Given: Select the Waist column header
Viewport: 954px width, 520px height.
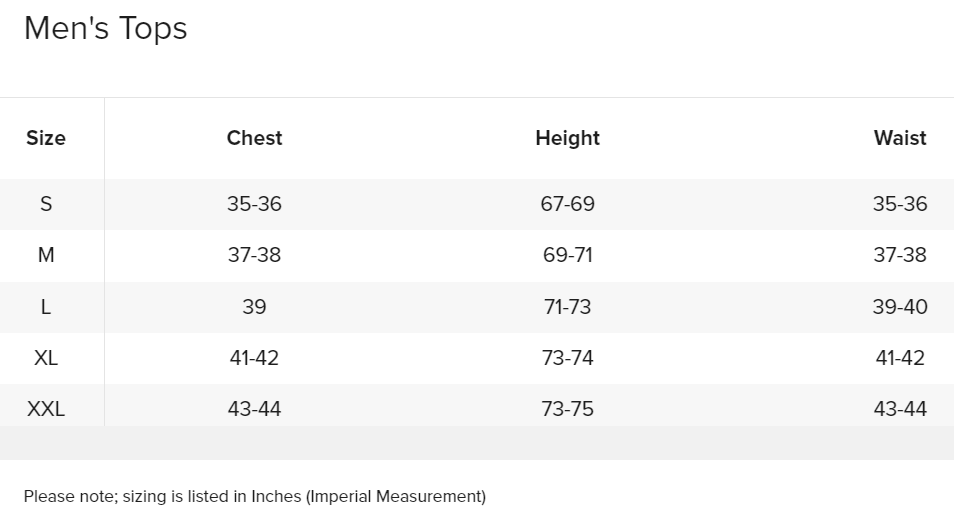Looking at the screenshot, I should (900, 138).
